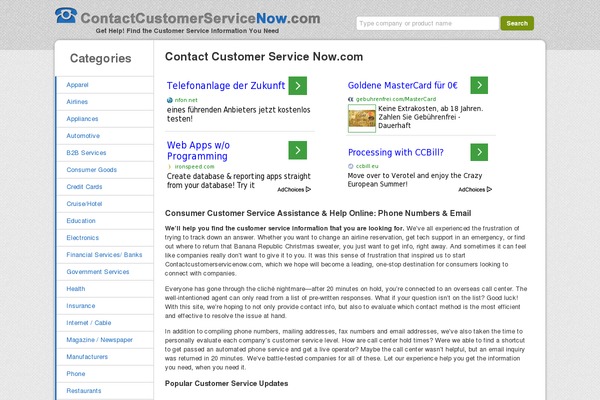Image resolution: width=600 pixels, height=400 pixels.
Task: Go to Internet / Cable category
Action: point(89,323)
